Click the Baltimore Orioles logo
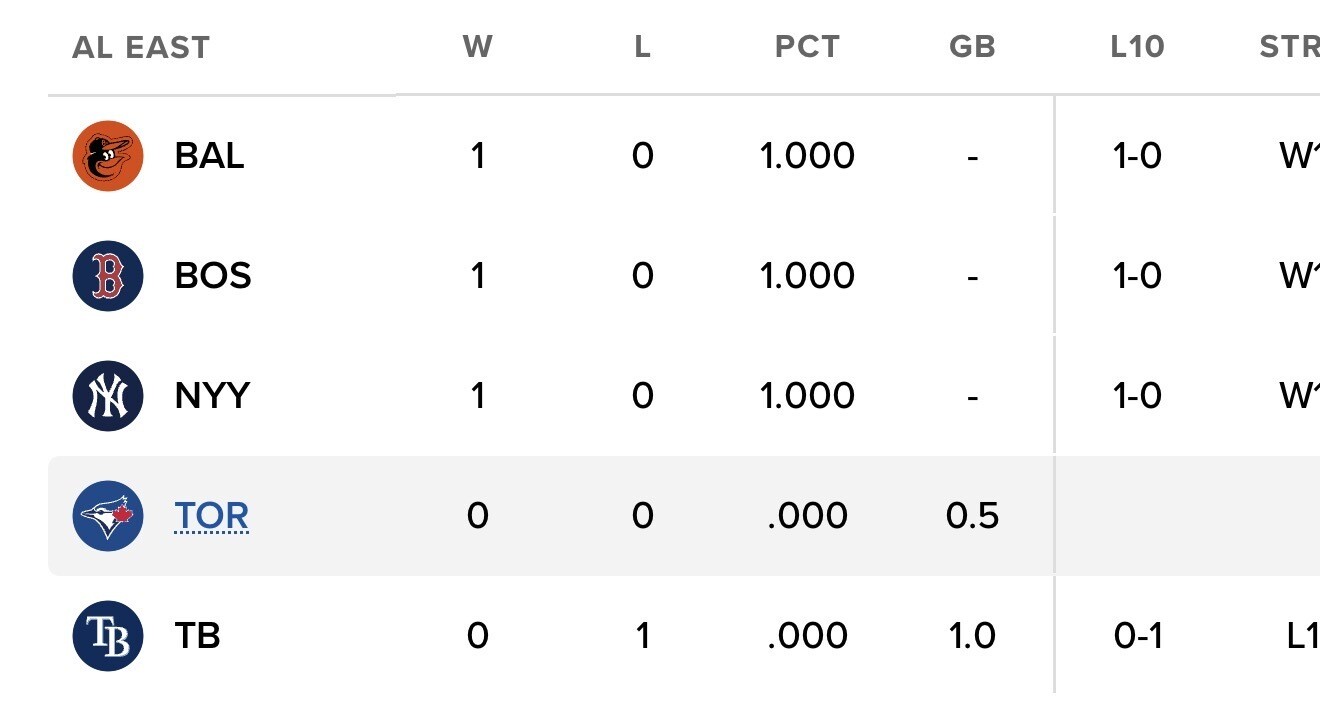The width and height of the screenshot is (1320, 712). click(108, 156)
